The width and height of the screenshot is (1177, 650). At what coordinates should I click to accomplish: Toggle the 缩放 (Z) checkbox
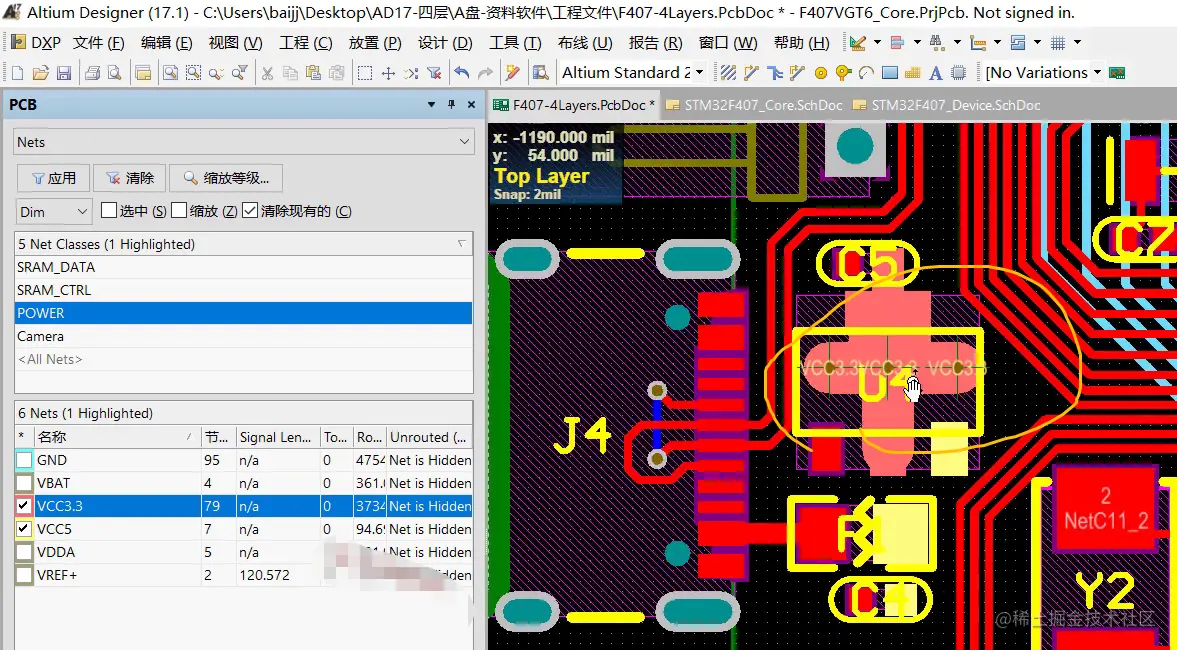coord(179,211)
